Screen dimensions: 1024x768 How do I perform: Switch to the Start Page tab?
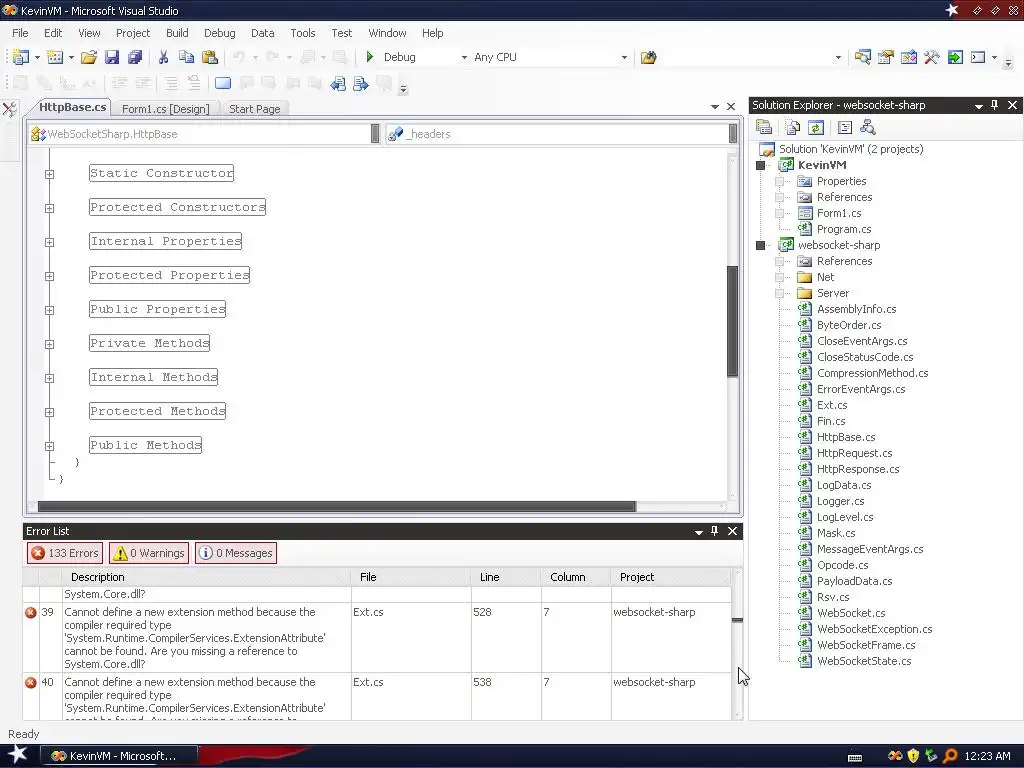click(x=254, y=108)
